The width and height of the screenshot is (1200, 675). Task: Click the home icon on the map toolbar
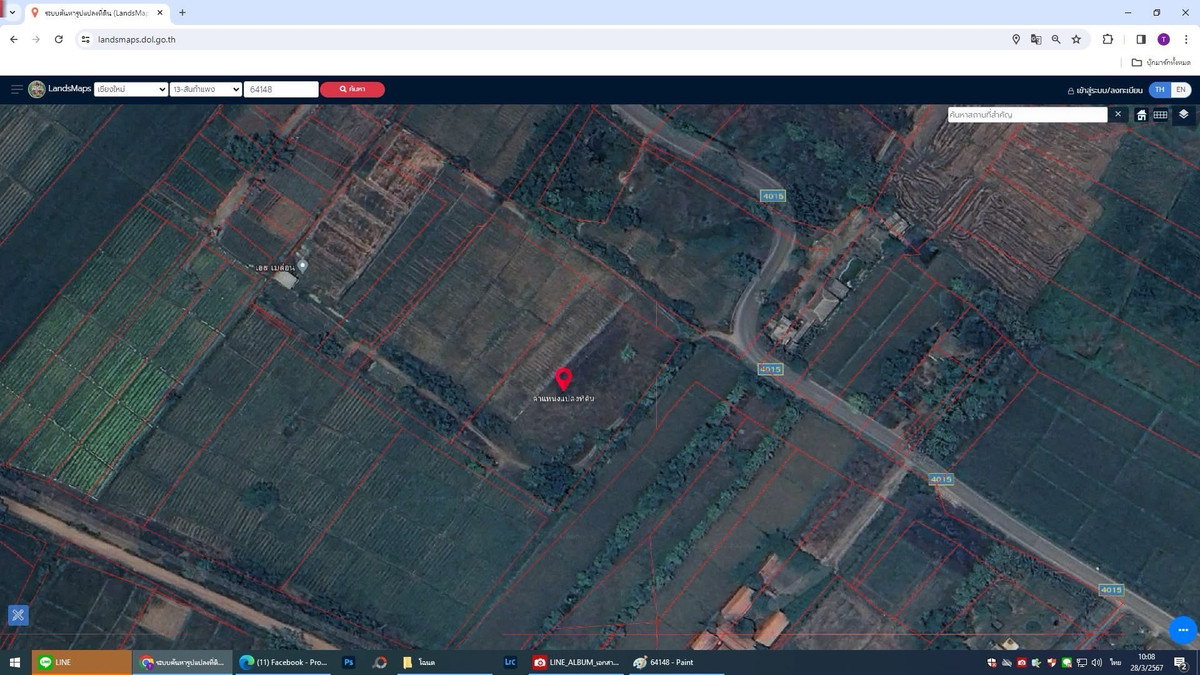point(1141,115)
